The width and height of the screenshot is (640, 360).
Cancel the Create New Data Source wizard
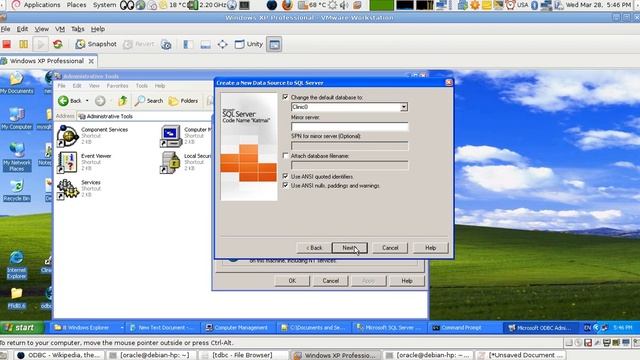click(x=390, y=248)
